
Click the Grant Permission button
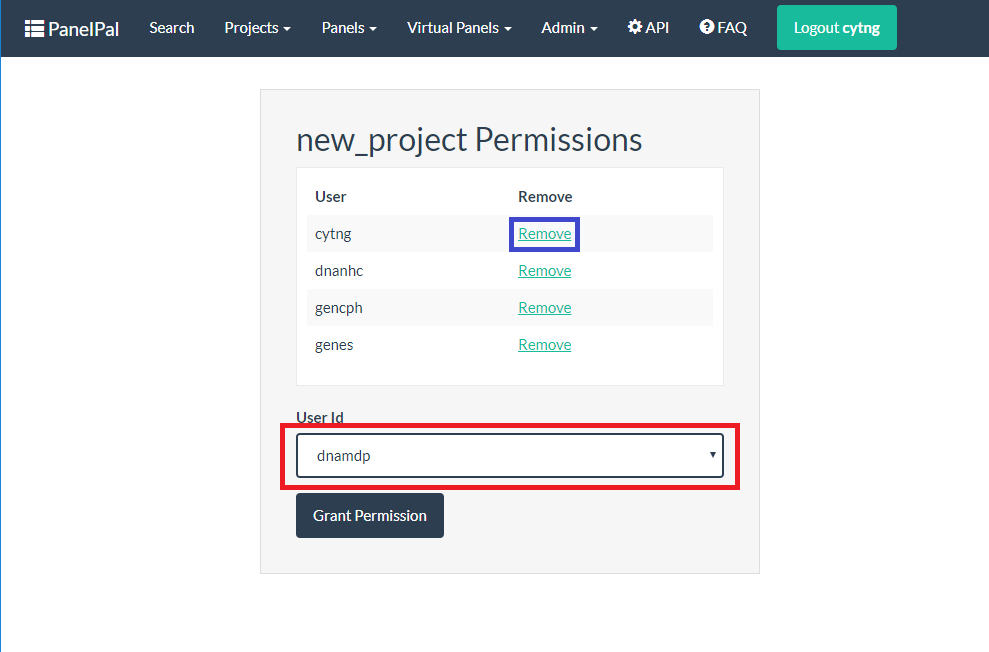(x=370, y=516)
